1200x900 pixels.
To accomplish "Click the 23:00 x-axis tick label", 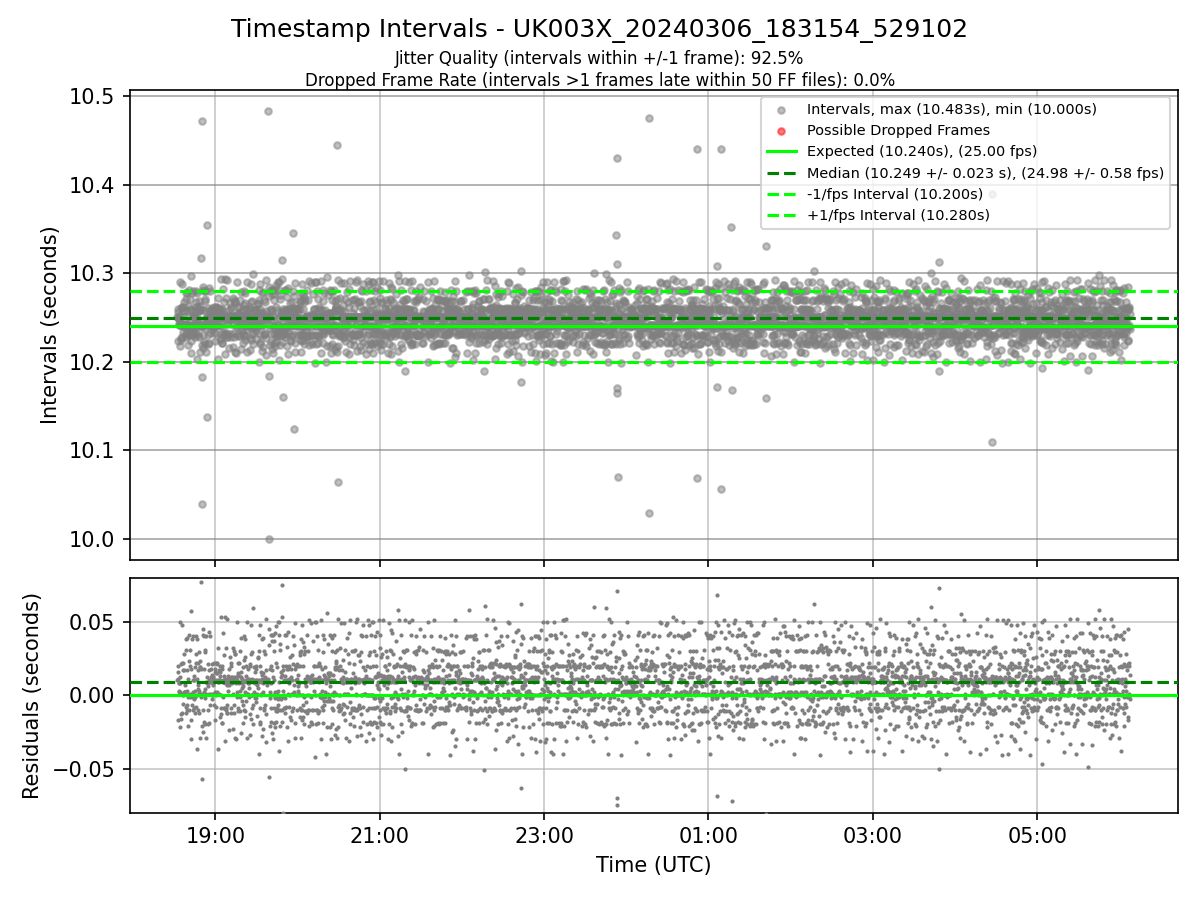I will (x=543, y=835).
